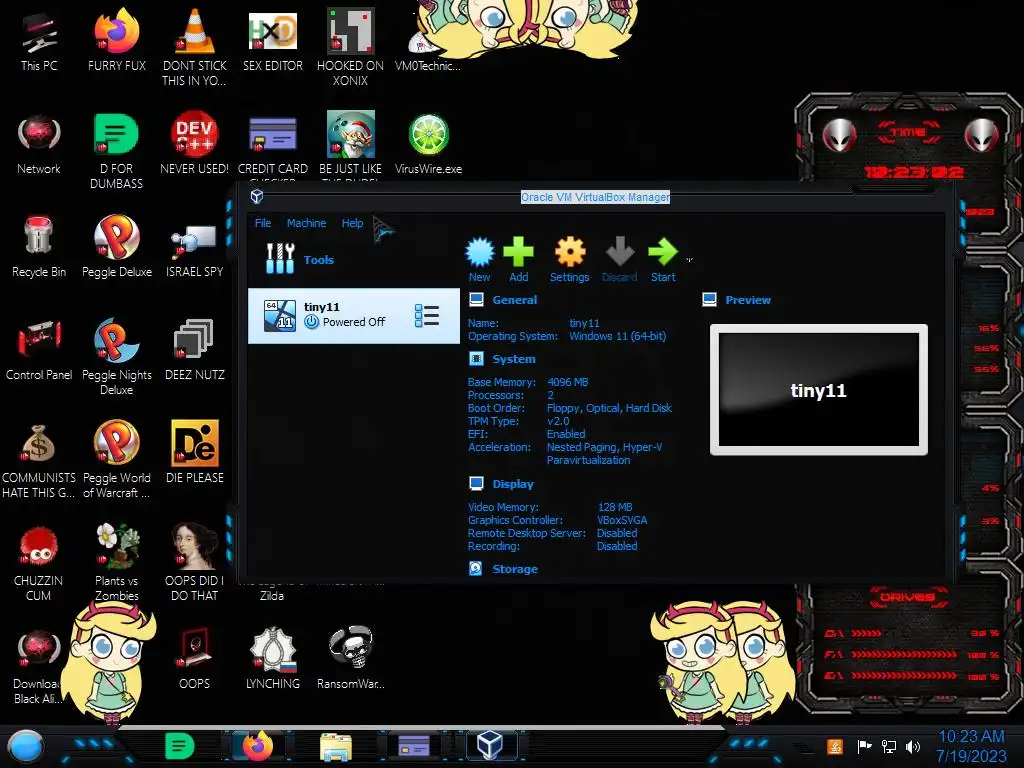
Task: Click the green Add machine icon
Action: click(519, 259)
